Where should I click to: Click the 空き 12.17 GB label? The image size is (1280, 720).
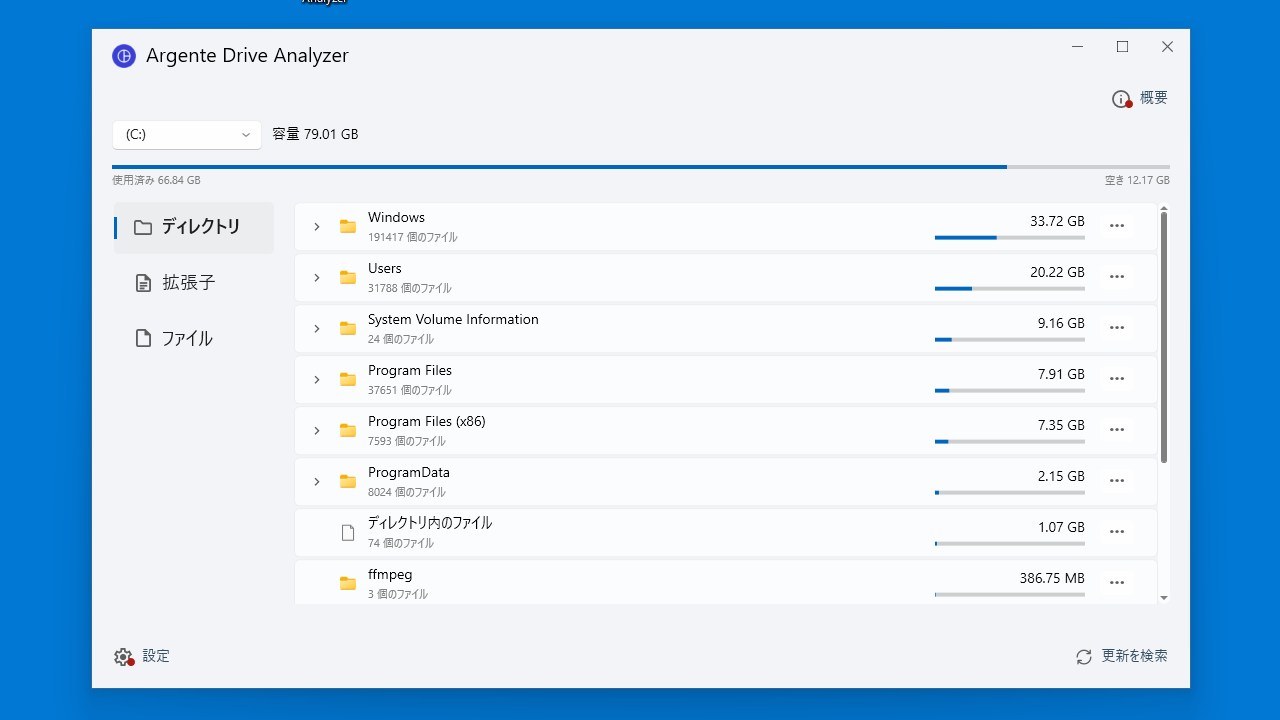pyautogui.click(x=1137, y=181)
